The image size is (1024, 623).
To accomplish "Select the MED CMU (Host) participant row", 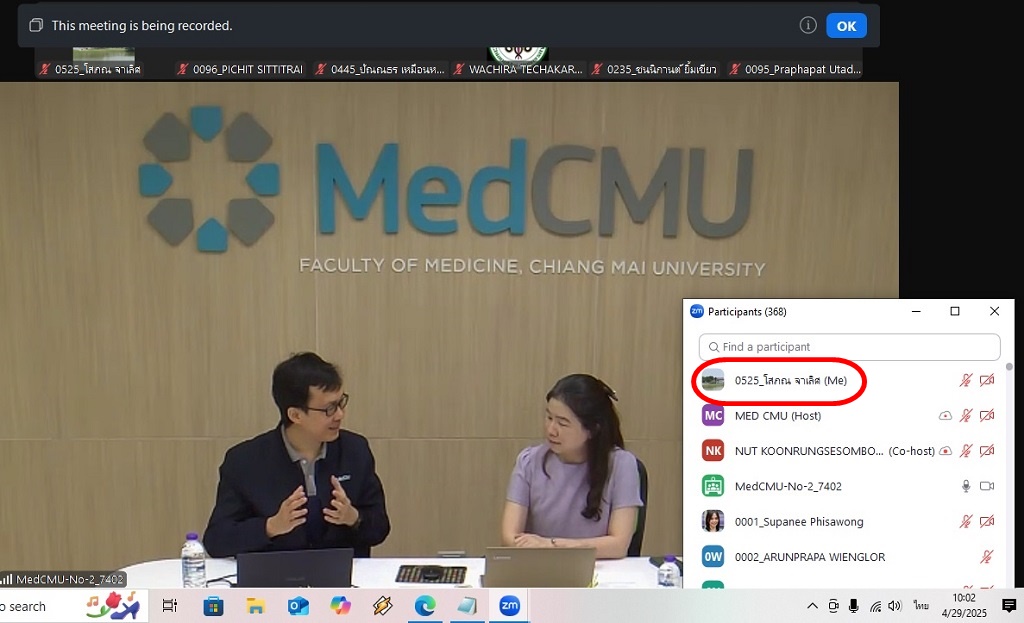I will click(x=848, y=415).
